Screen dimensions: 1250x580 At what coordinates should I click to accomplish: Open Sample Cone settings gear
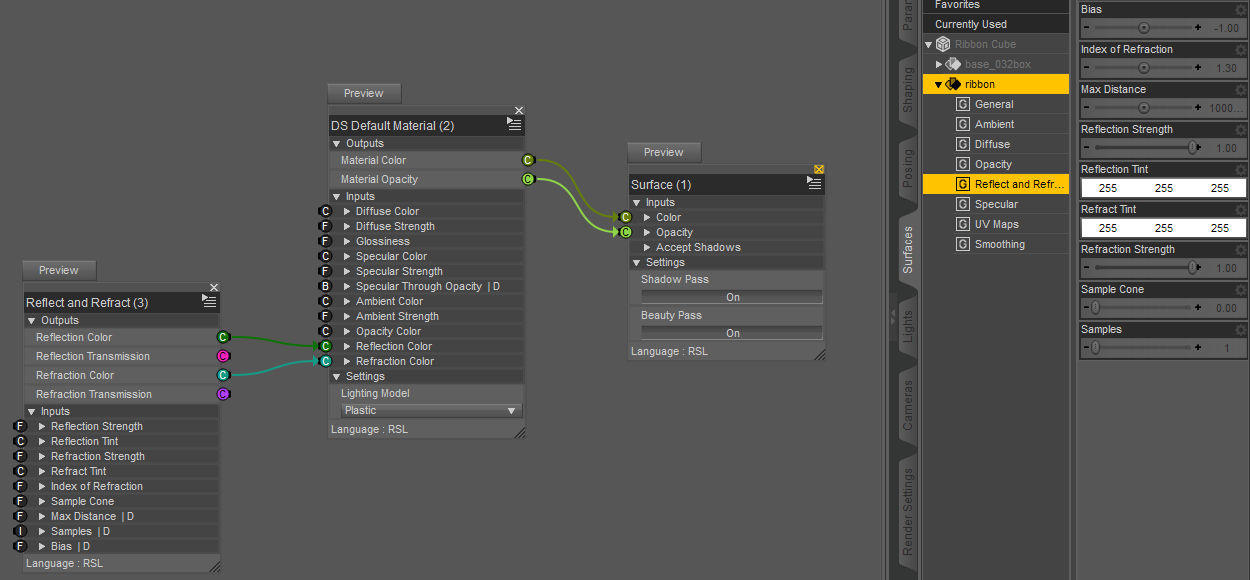tap(1241, 289)
